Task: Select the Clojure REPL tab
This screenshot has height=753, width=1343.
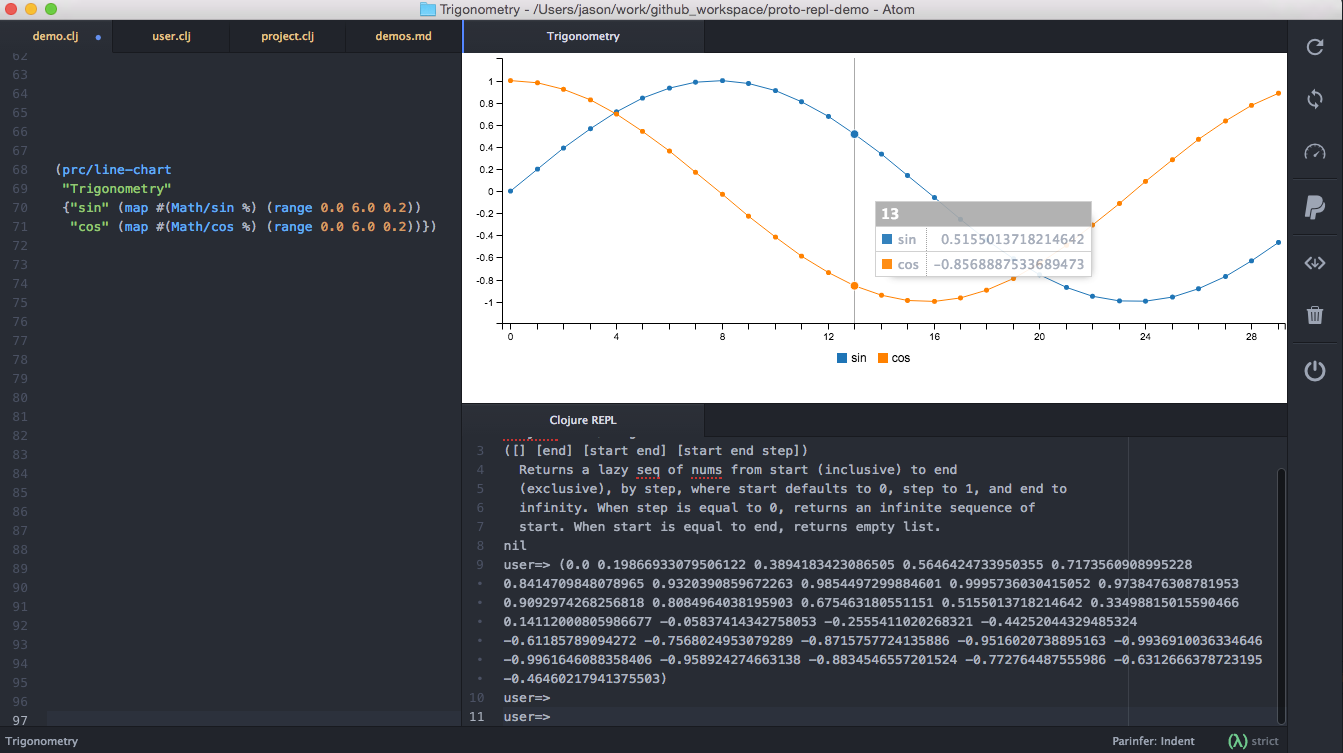Action: (584, 420)
